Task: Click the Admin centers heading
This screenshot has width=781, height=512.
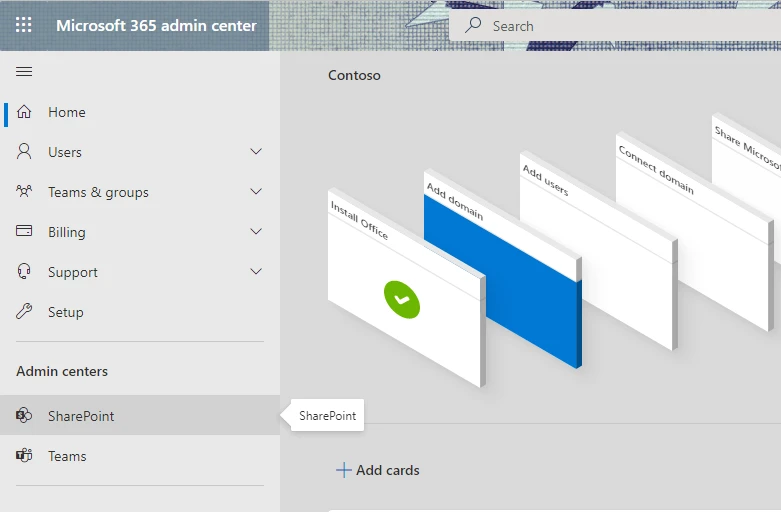Action: click(x=62, y=371)
